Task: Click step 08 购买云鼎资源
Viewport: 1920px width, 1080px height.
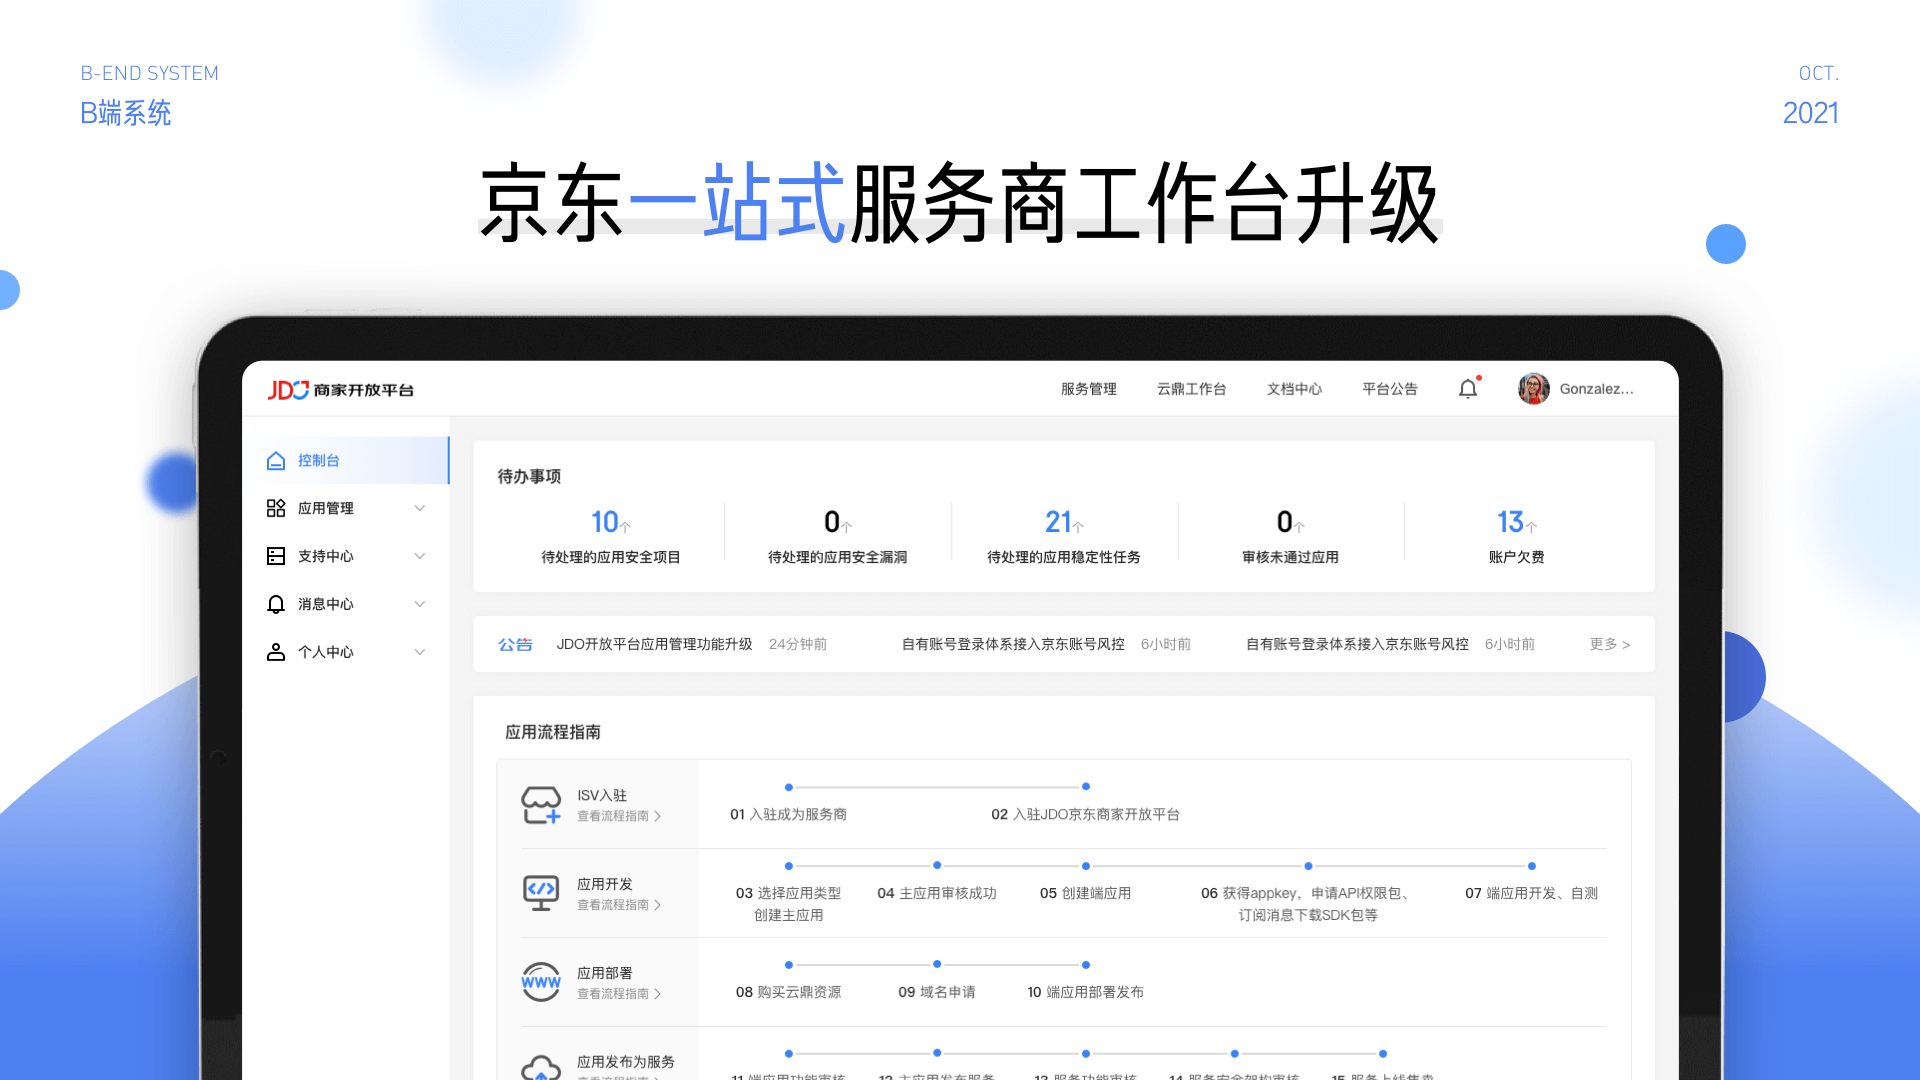Action: point(788,992)
